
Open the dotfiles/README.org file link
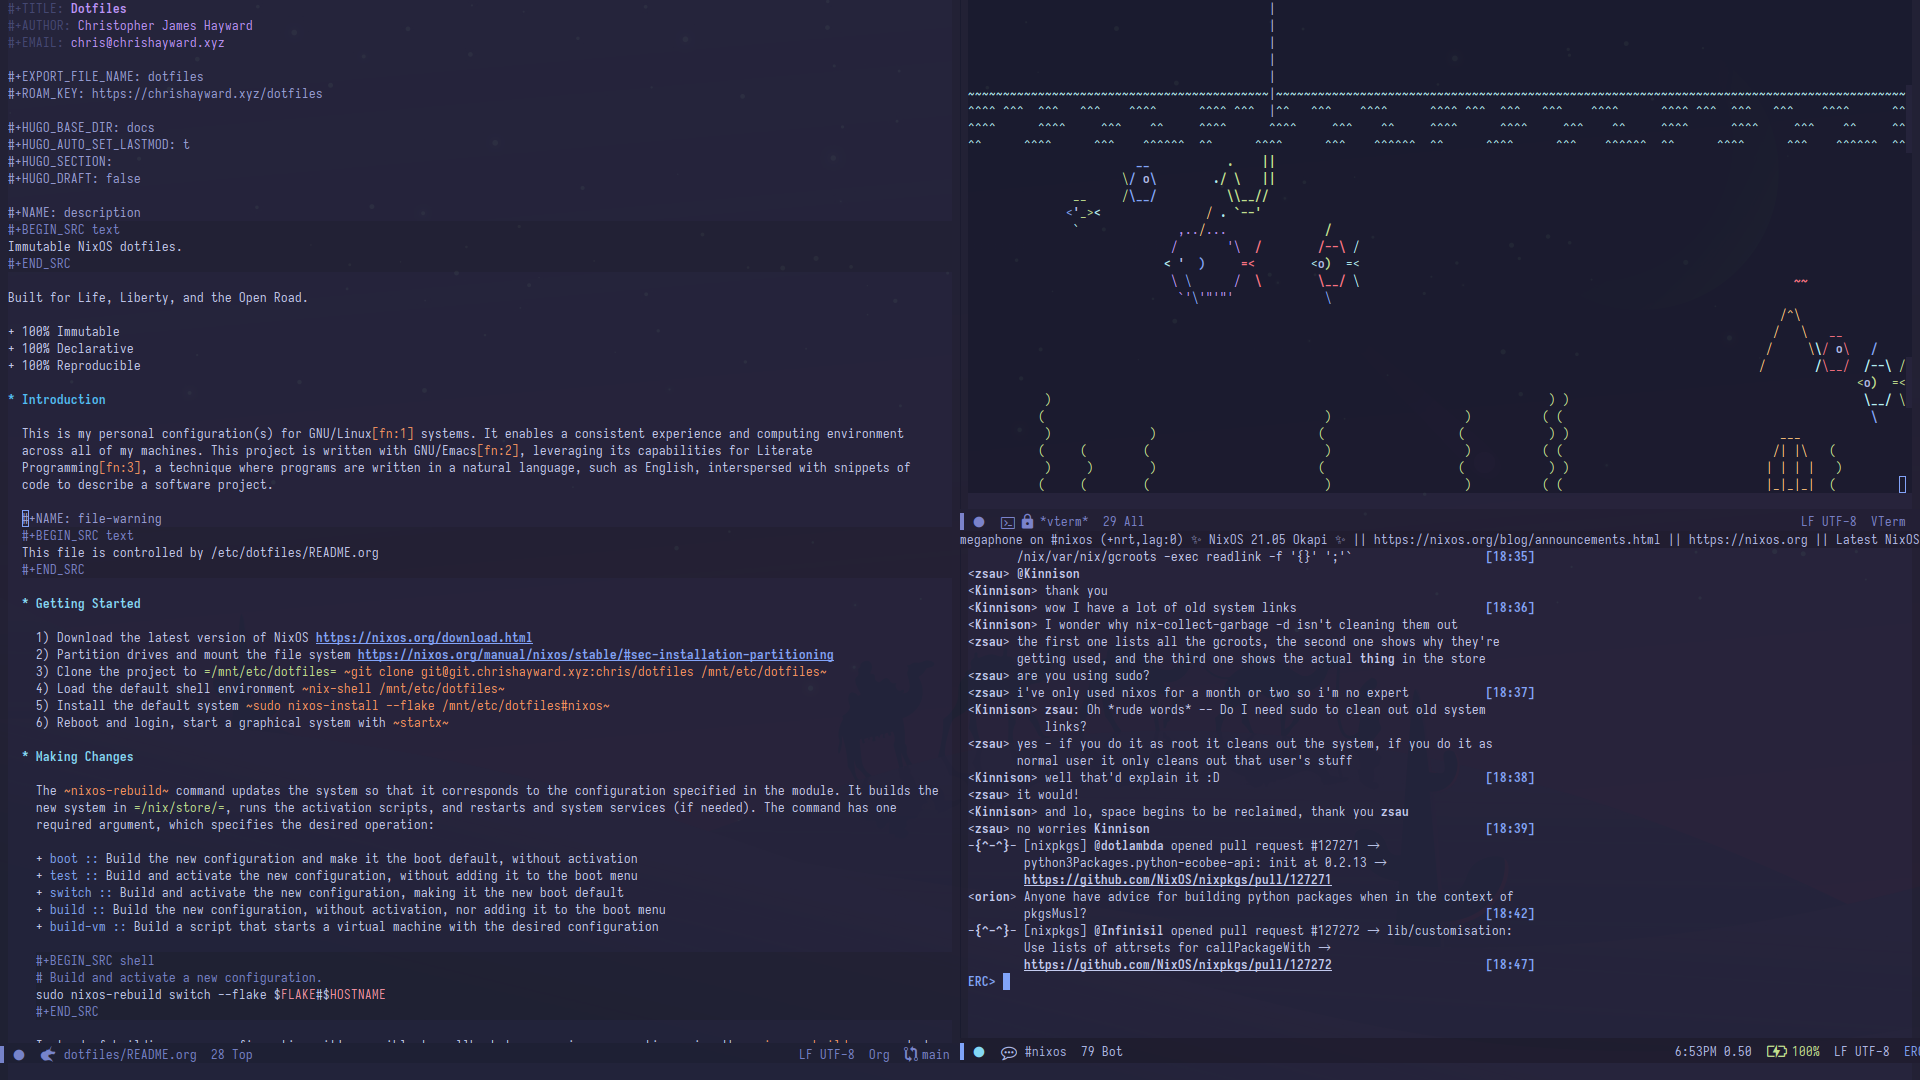(x=132, y=1054)
